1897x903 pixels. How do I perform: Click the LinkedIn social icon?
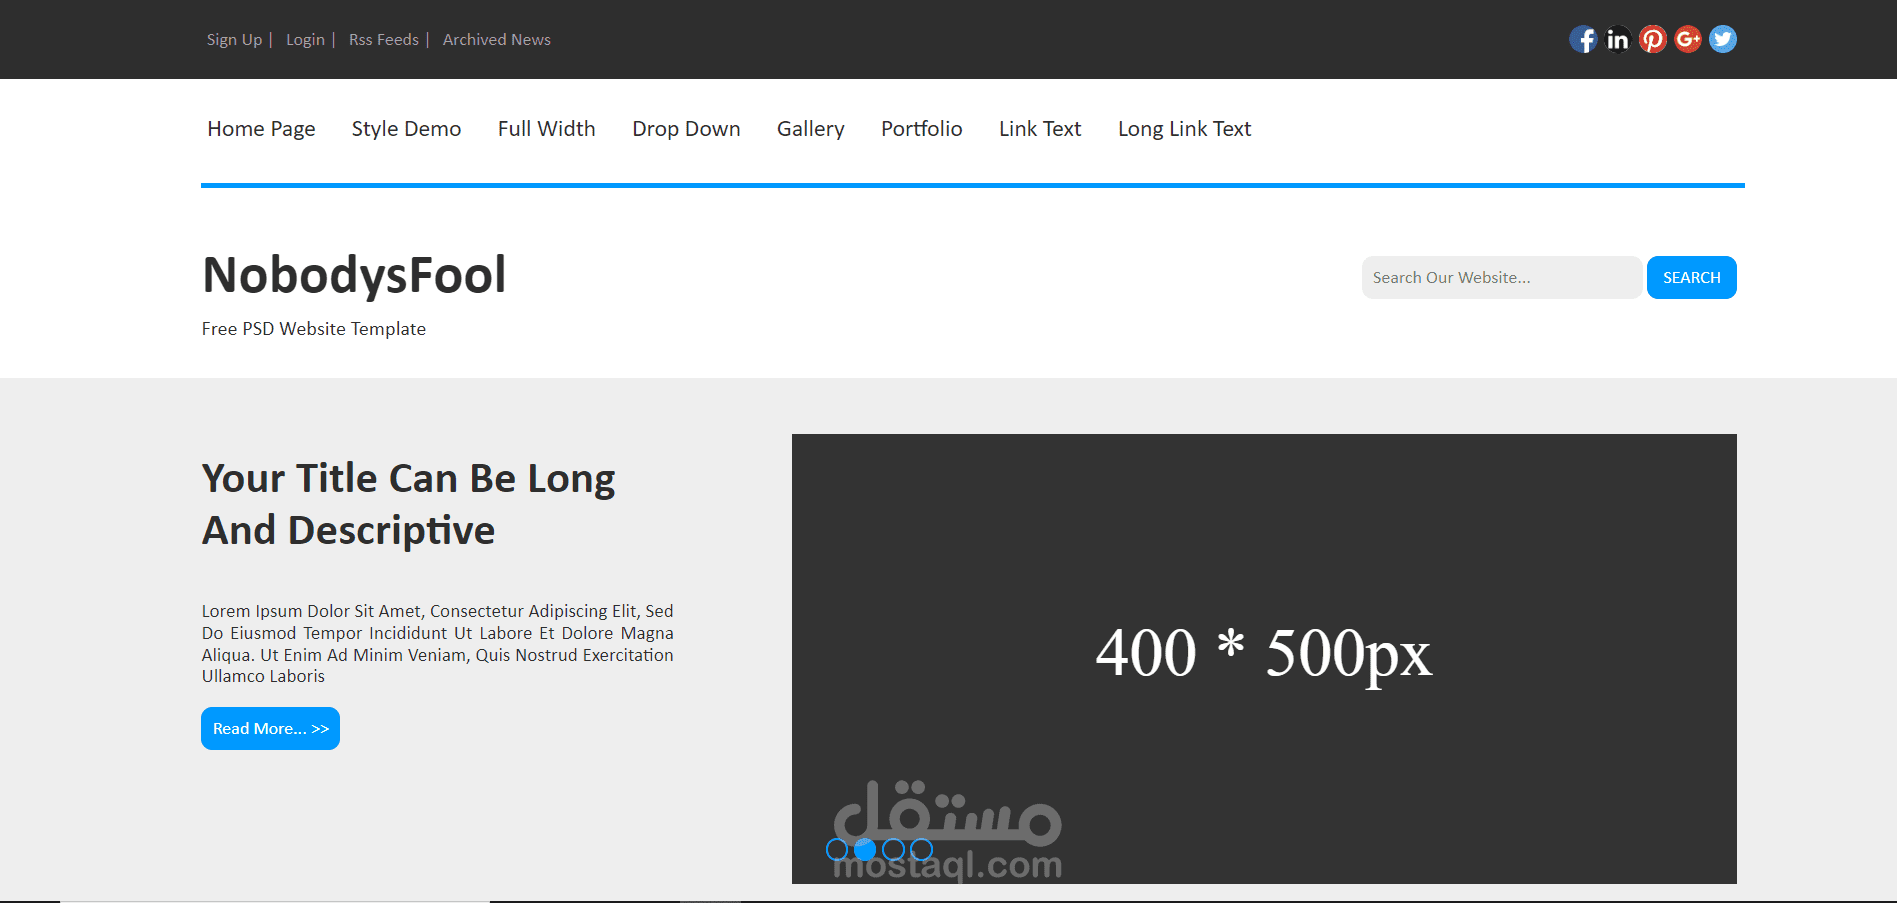coord(1618,39)
